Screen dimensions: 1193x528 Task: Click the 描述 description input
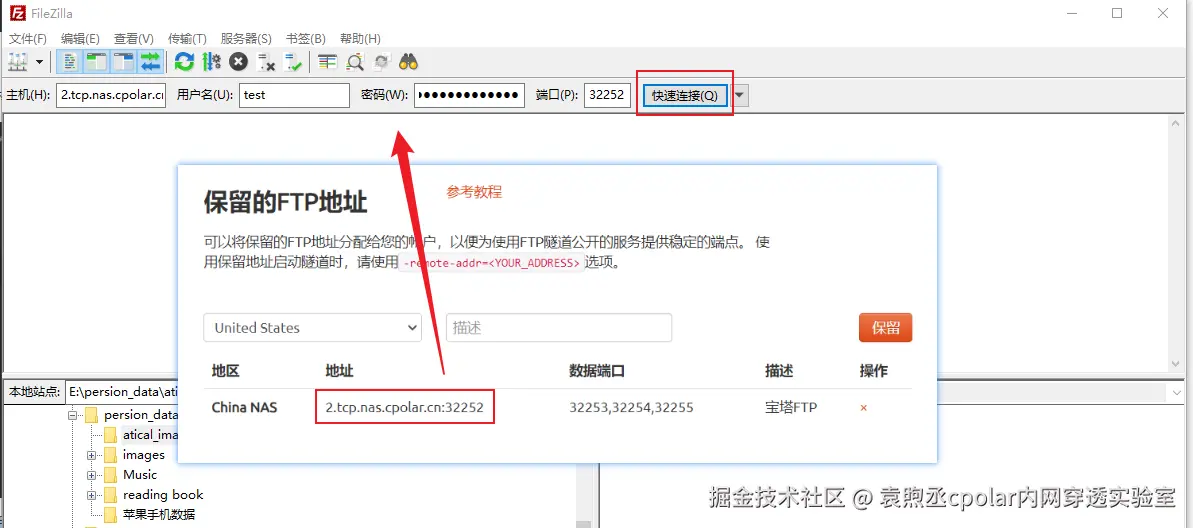coord(558,328)
